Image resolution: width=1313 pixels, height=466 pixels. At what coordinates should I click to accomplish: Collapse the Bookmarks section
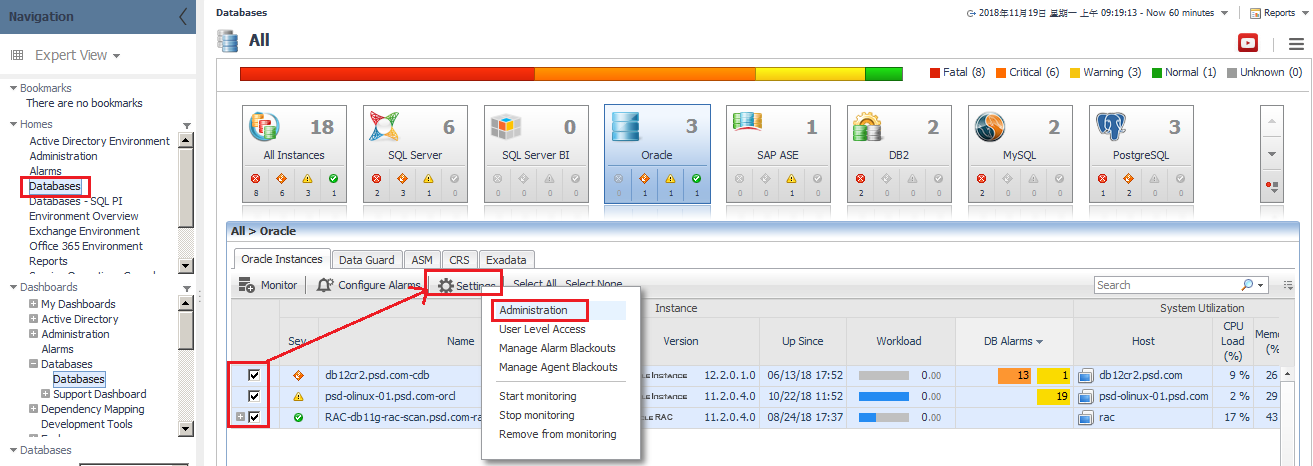[12, 88]
